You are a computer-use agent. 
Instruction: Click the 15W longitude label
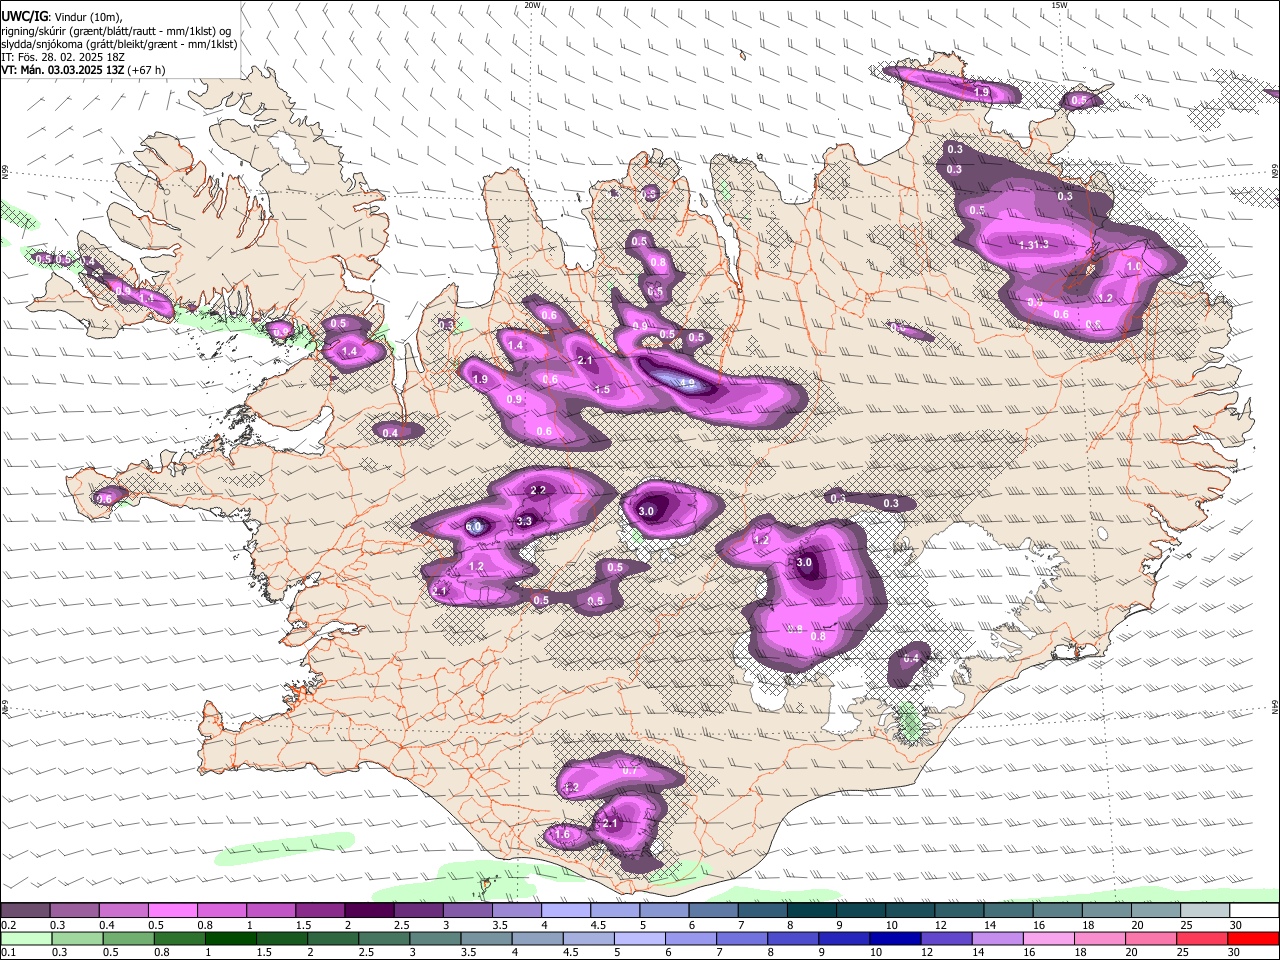1059,5
